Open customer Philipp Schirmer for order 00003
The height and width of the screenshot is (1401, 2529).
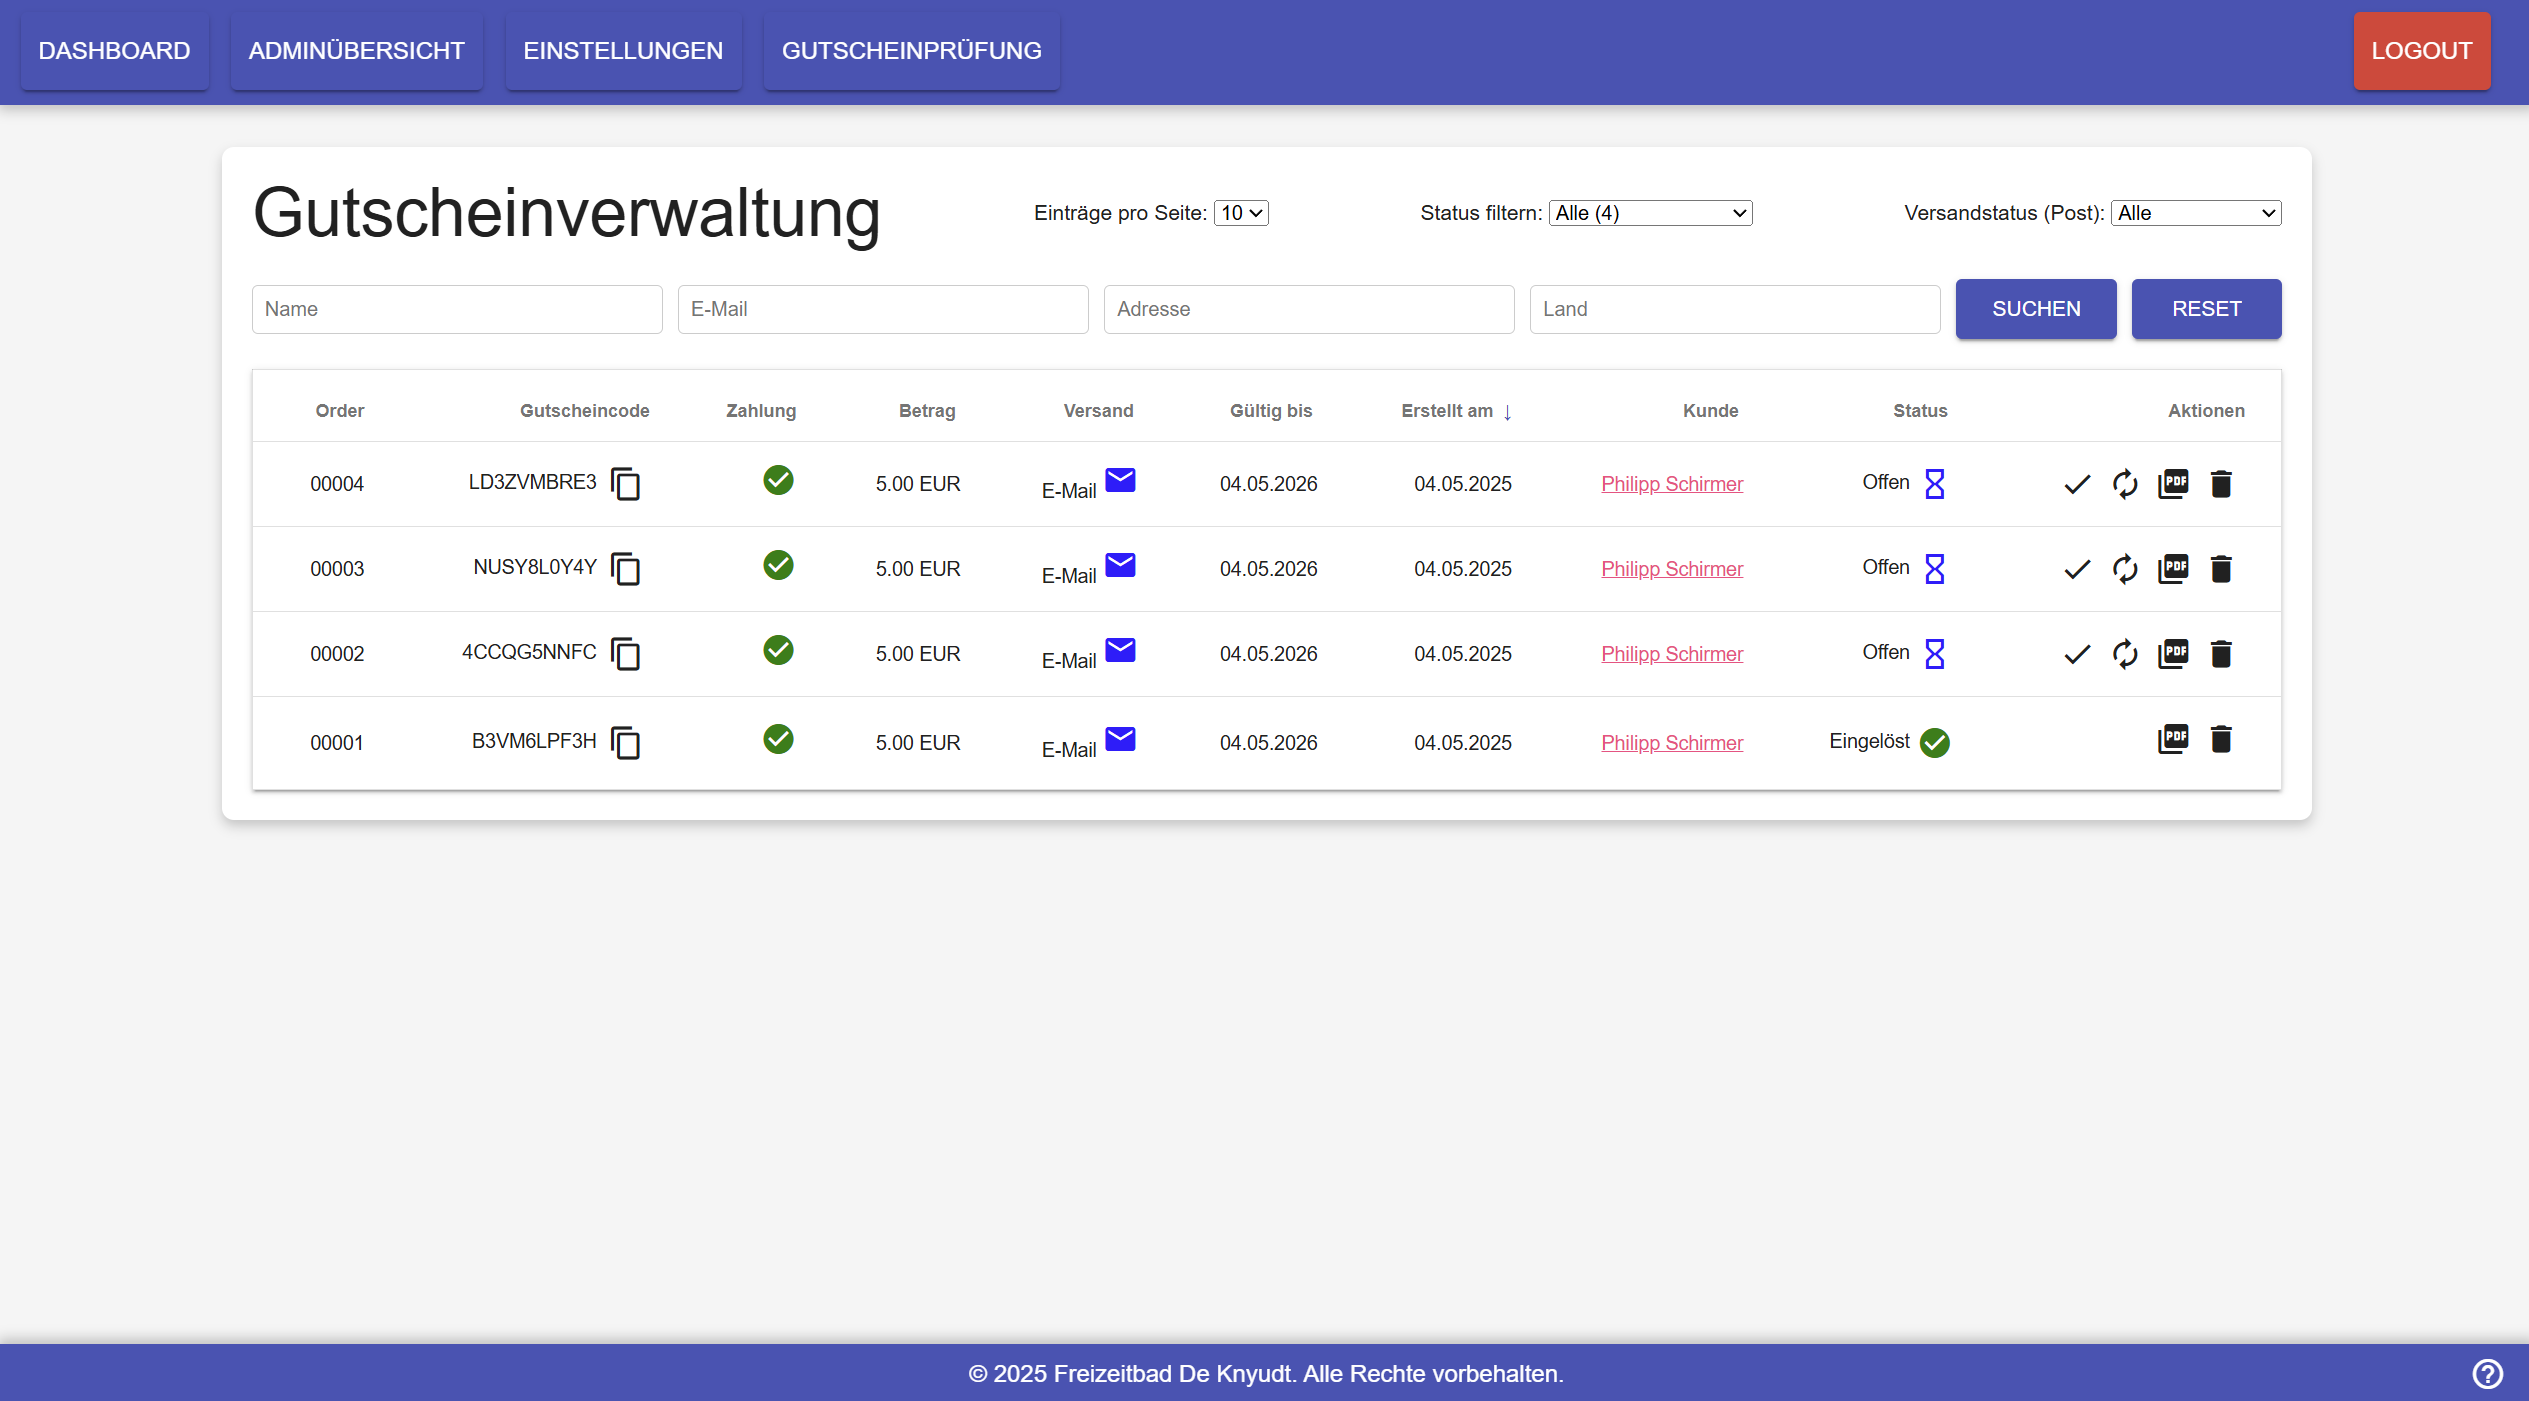1672,569
